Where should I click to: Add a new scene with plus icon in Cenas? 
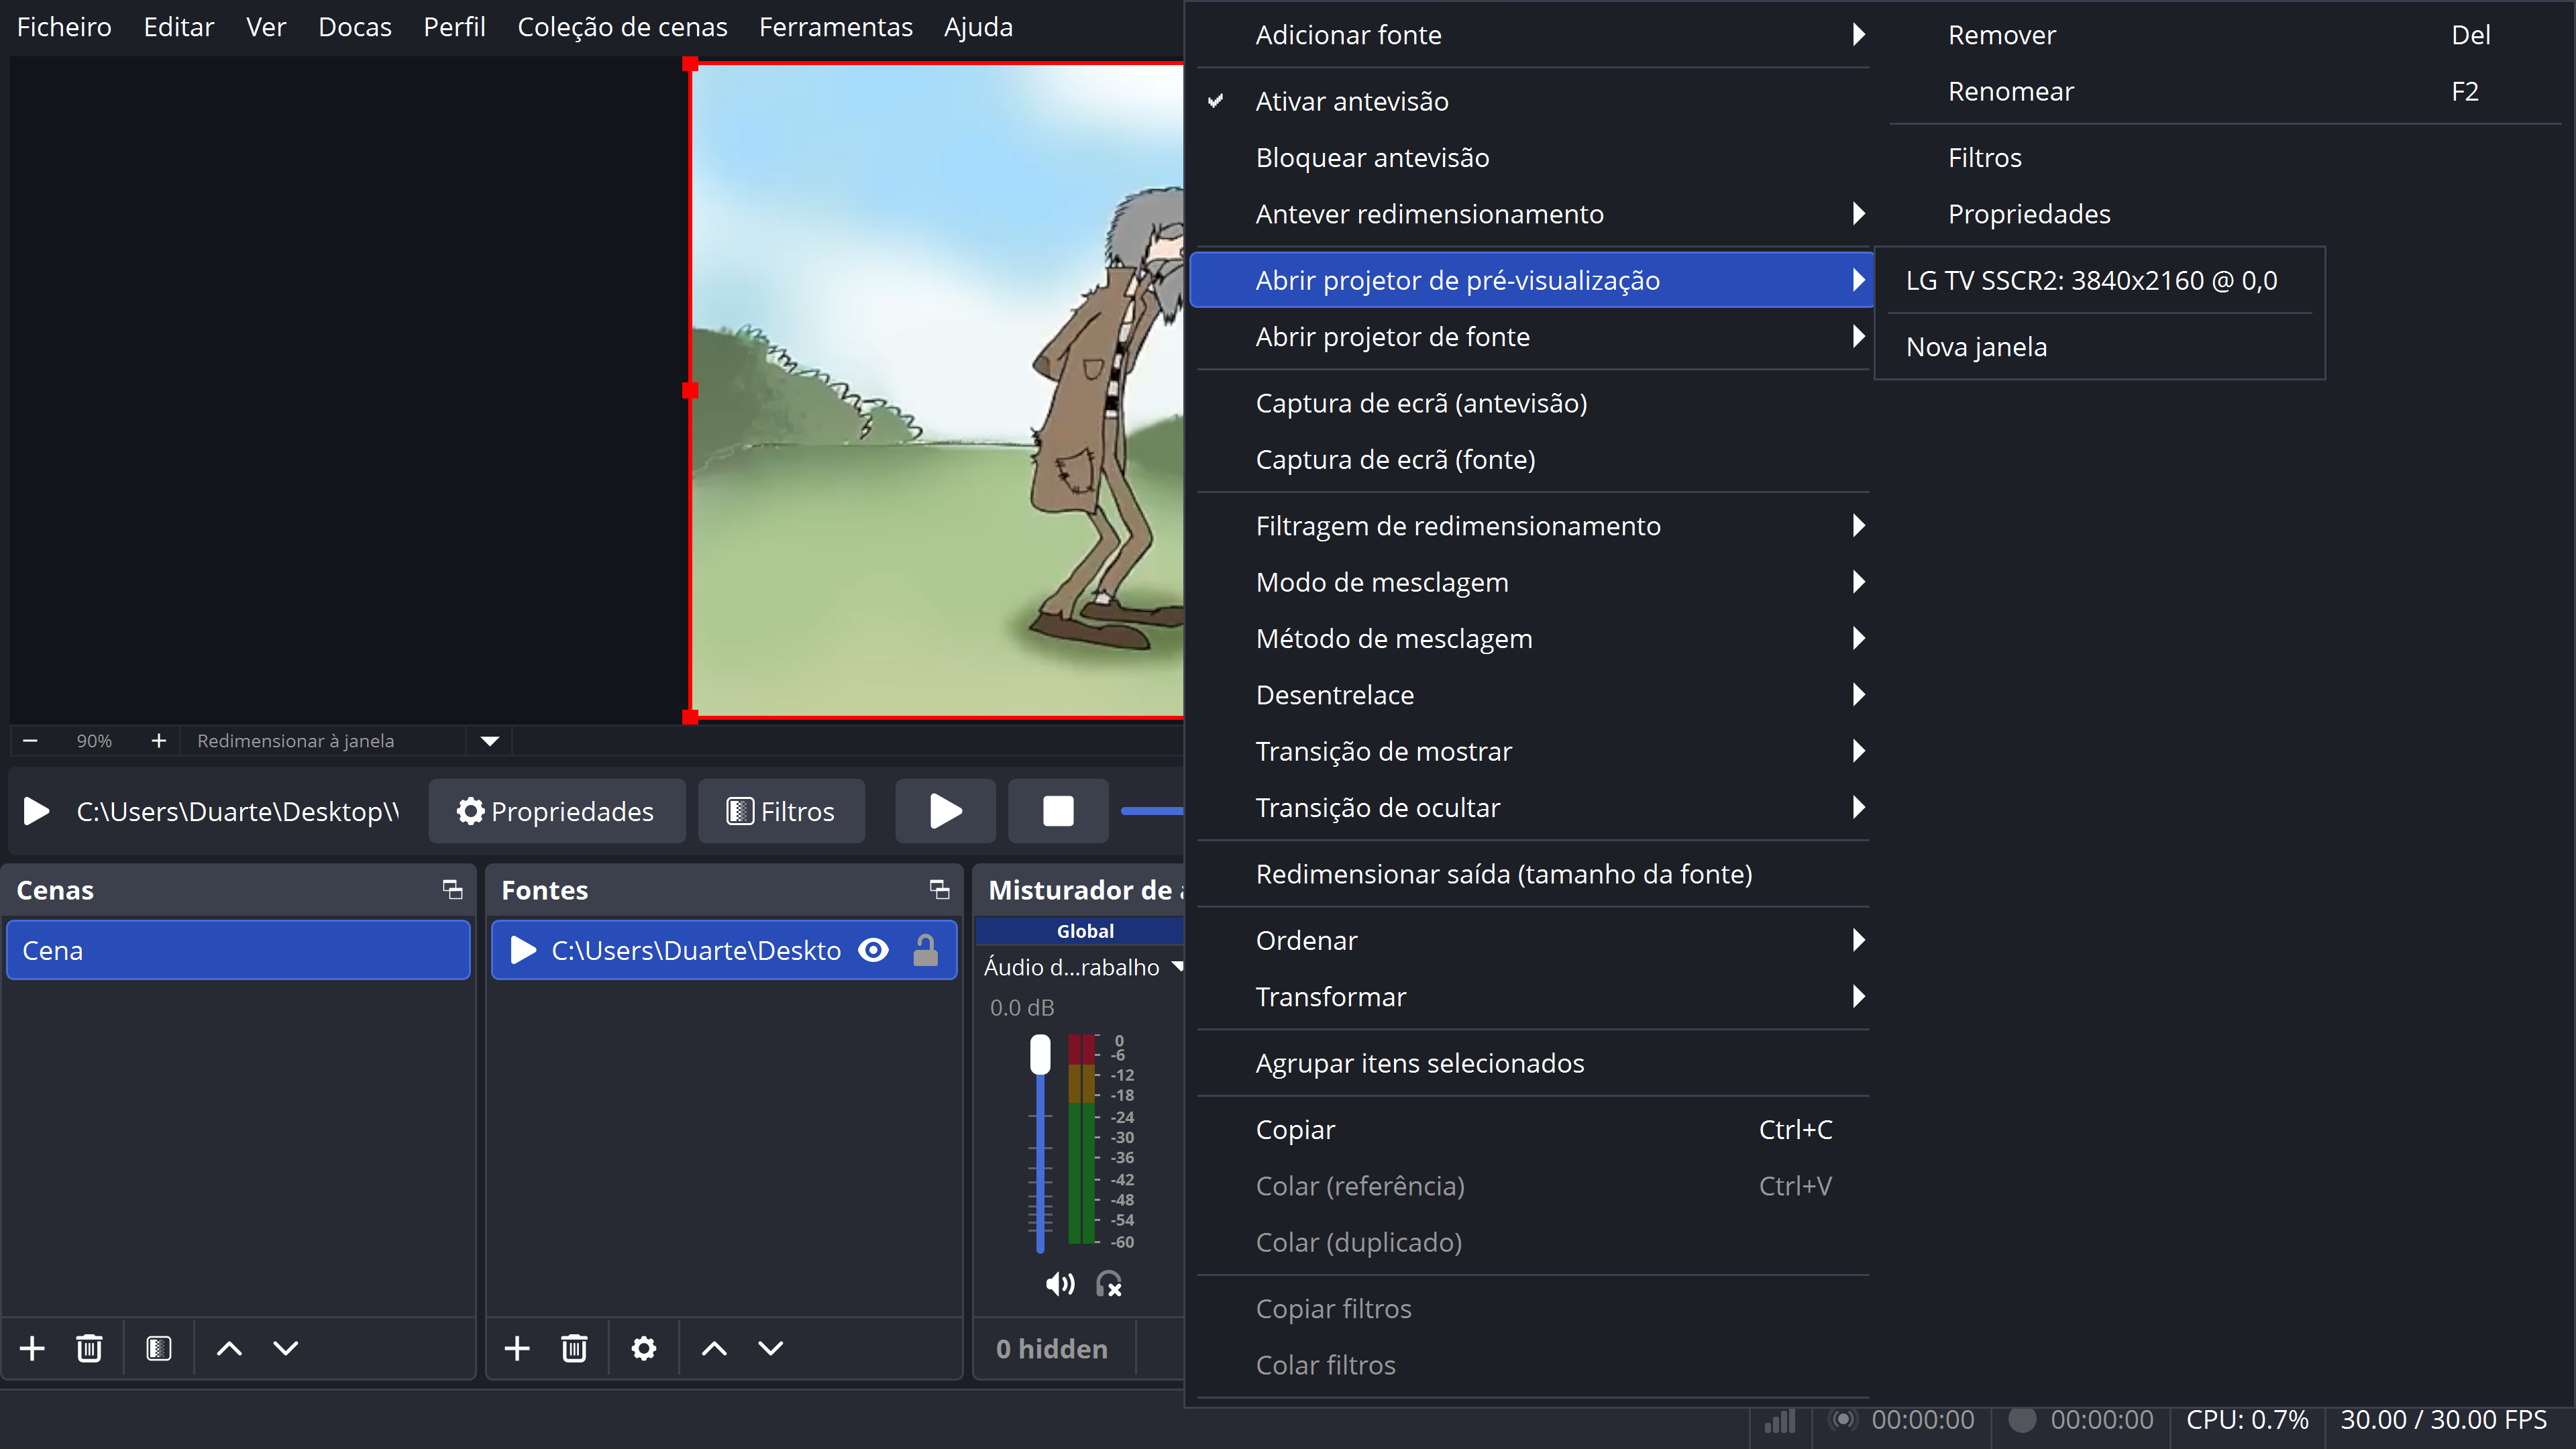click(32, 1348)
